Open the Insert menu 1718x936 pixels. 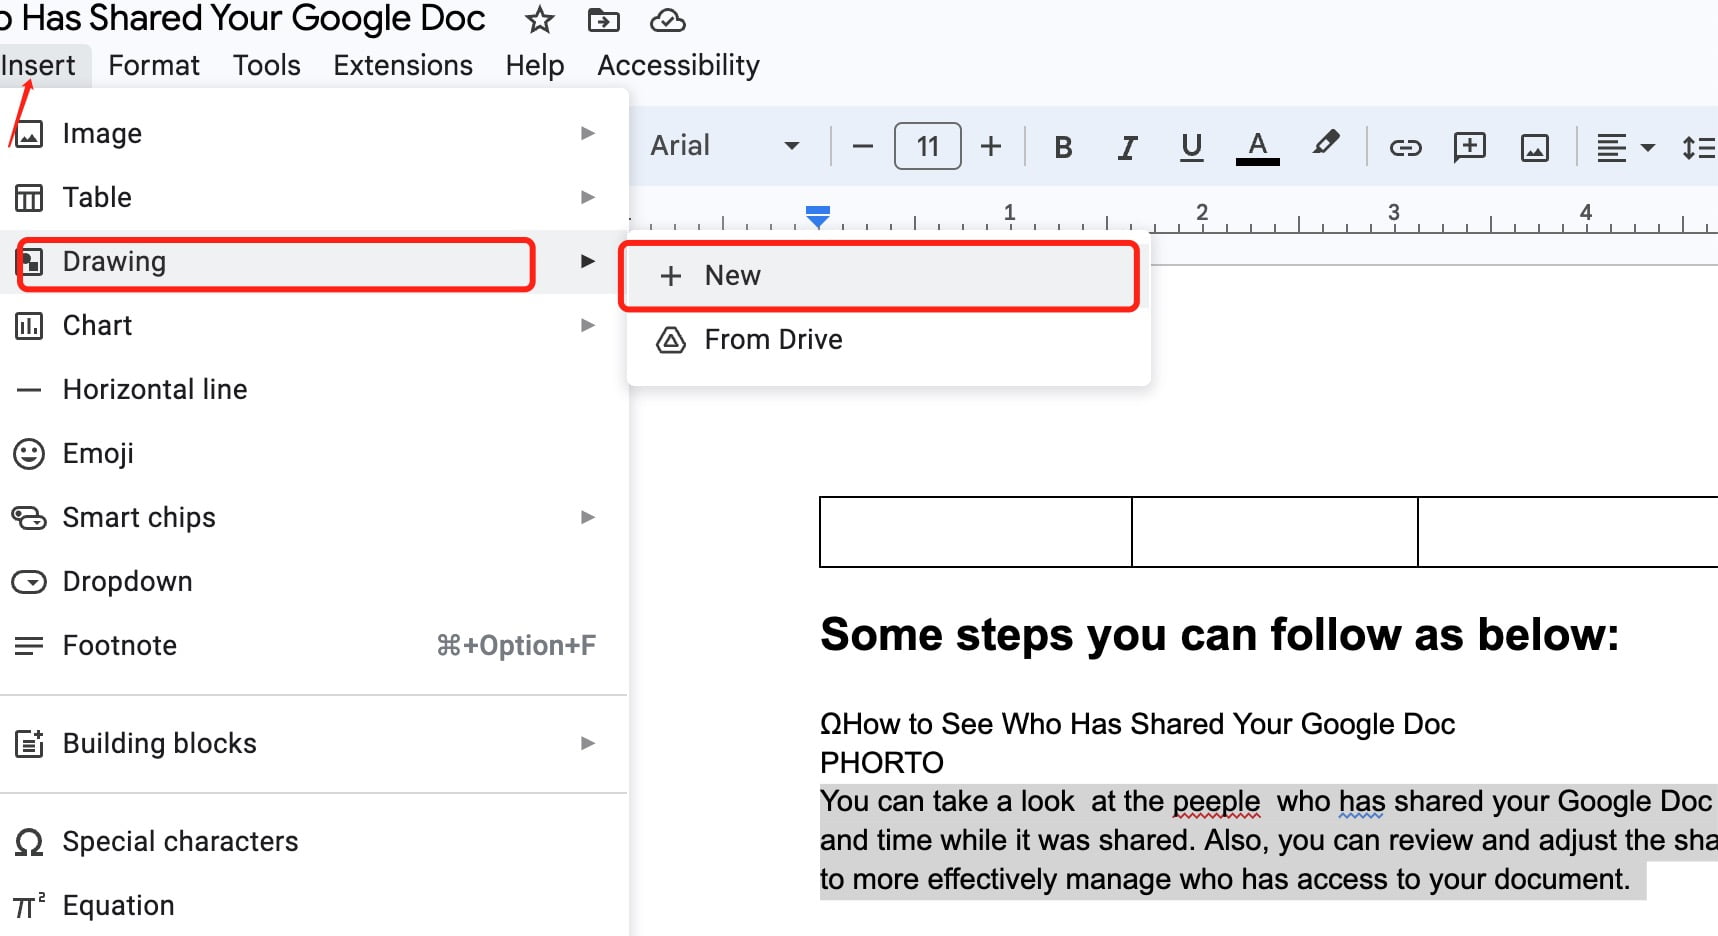38,65
